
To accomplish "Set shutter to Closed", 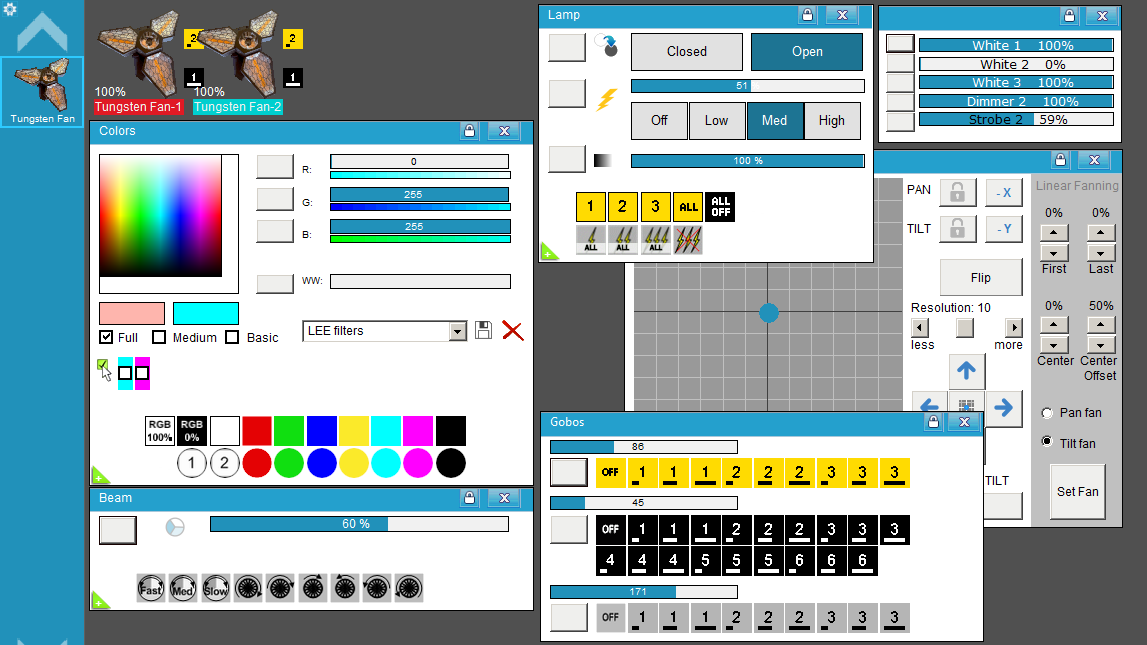I will 687,52.
